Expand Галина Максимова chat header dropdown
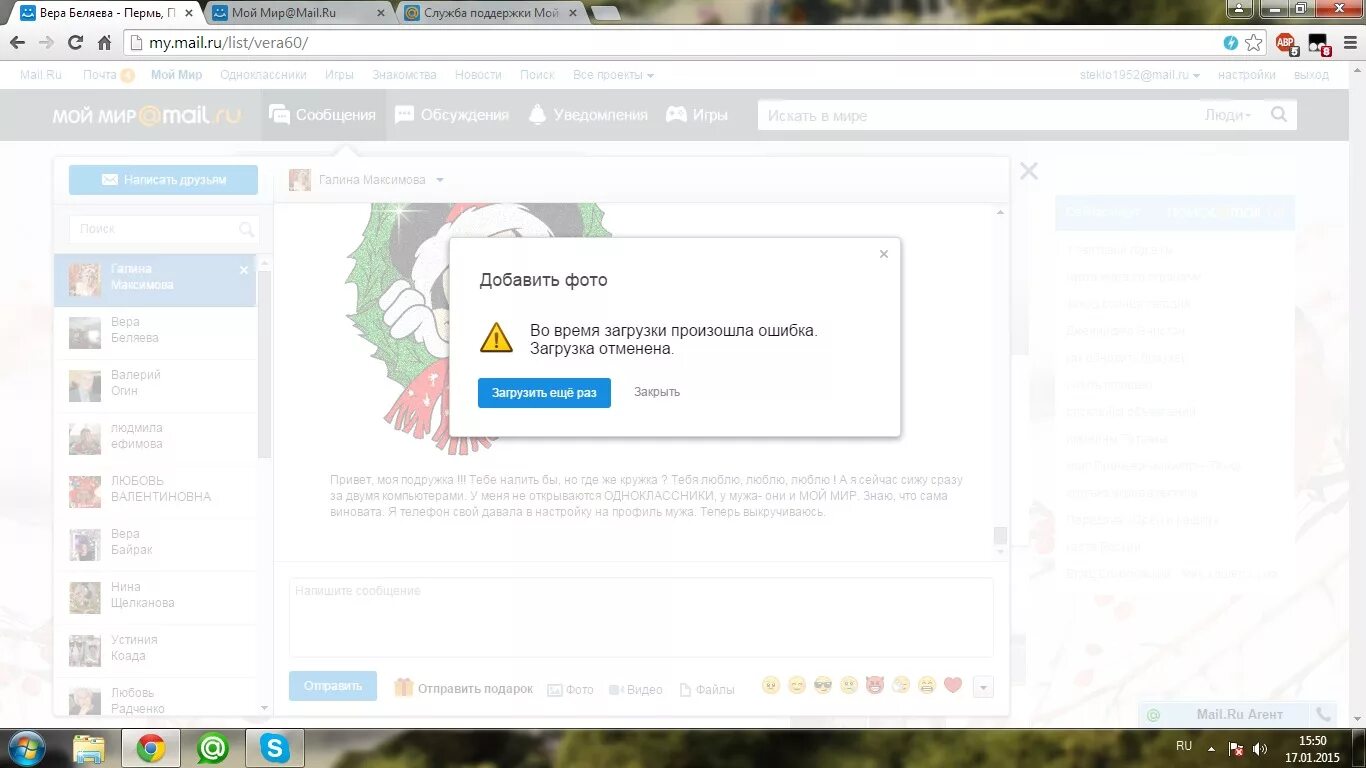This screenshot has width=1366, height=768. pos(440,181)
